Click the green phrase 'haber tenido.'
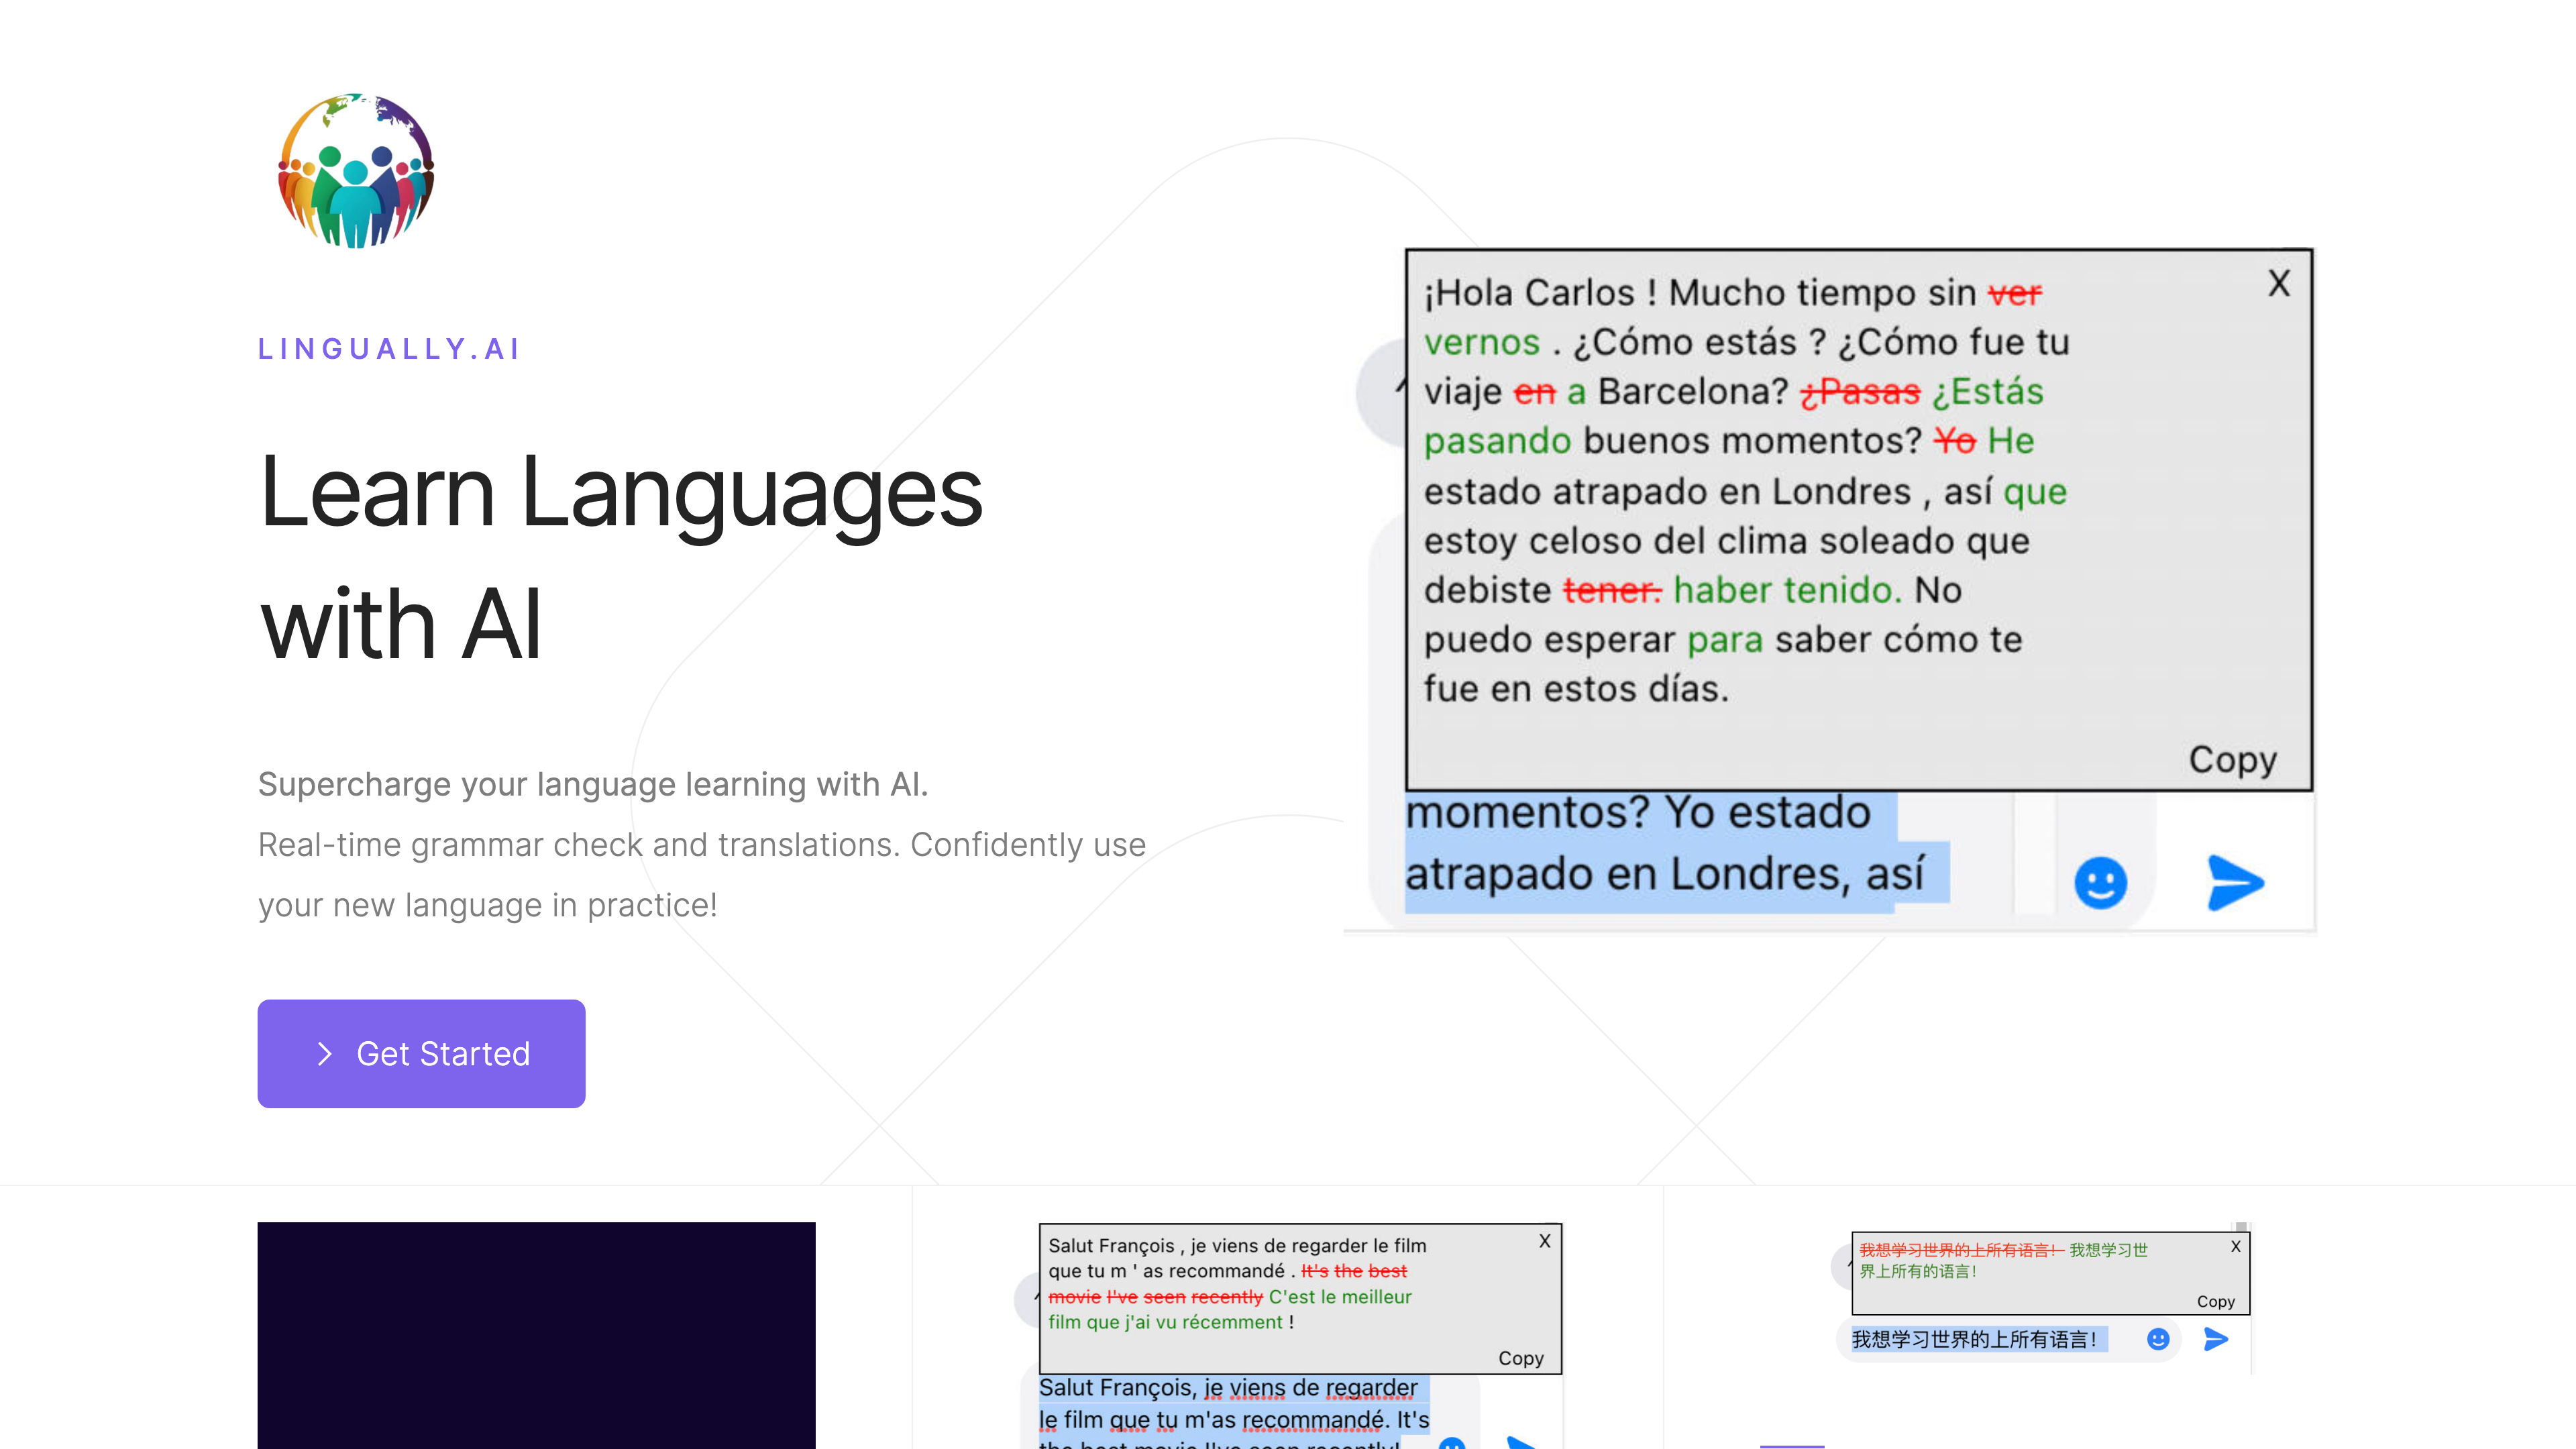The height and width of the screenshot is (1449, 2576). coord(1787,590)
